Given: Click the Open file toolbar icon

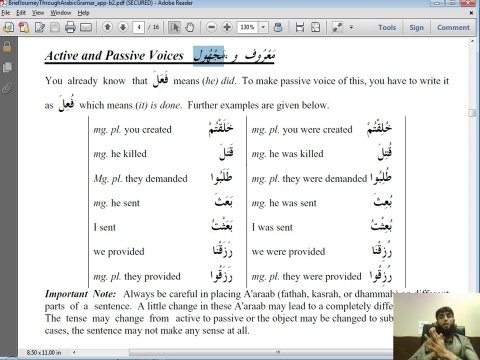Looking at the screenshot, I should [x=8, y=27].
